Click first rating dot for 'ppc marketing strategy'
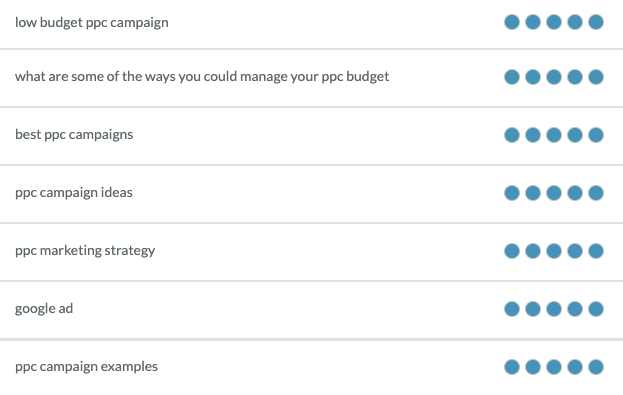Image resolution: width=623 pixels, height=395 pixels. pos(512,251)
